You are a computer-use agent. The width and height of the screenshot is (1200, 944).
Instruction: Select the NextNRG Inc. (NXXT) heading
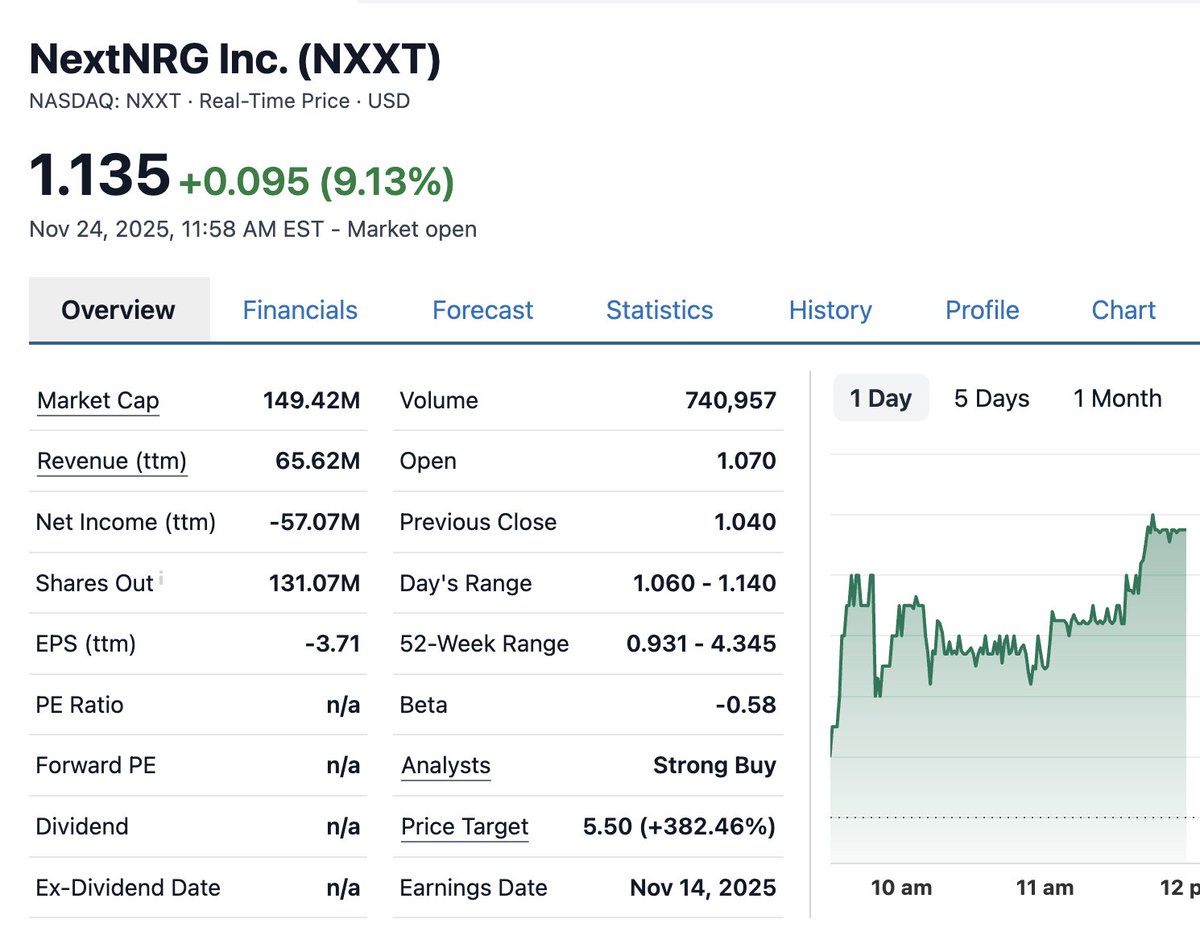(235, 60)
